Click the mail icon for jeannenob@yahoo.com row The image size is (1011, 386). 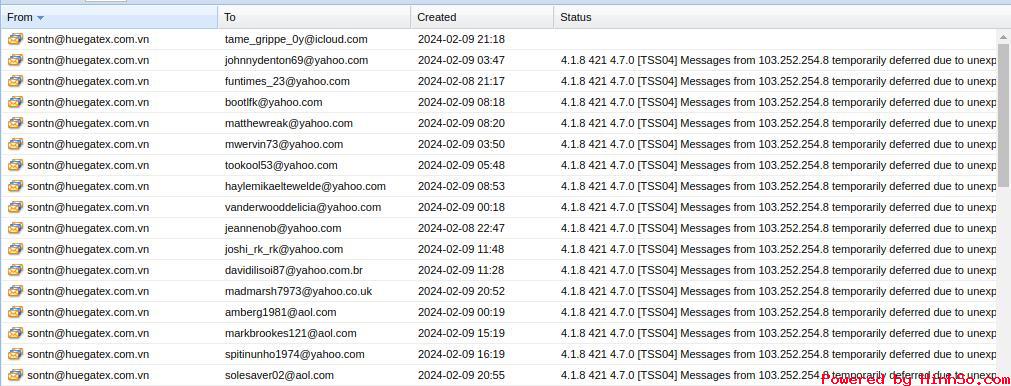15,228
